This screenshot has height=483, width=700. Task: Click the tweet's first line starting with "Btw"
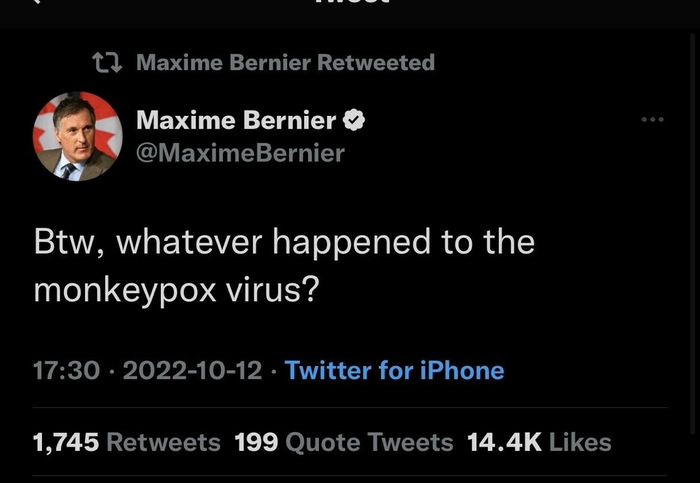pyautogui.click(x=284, y=242)
